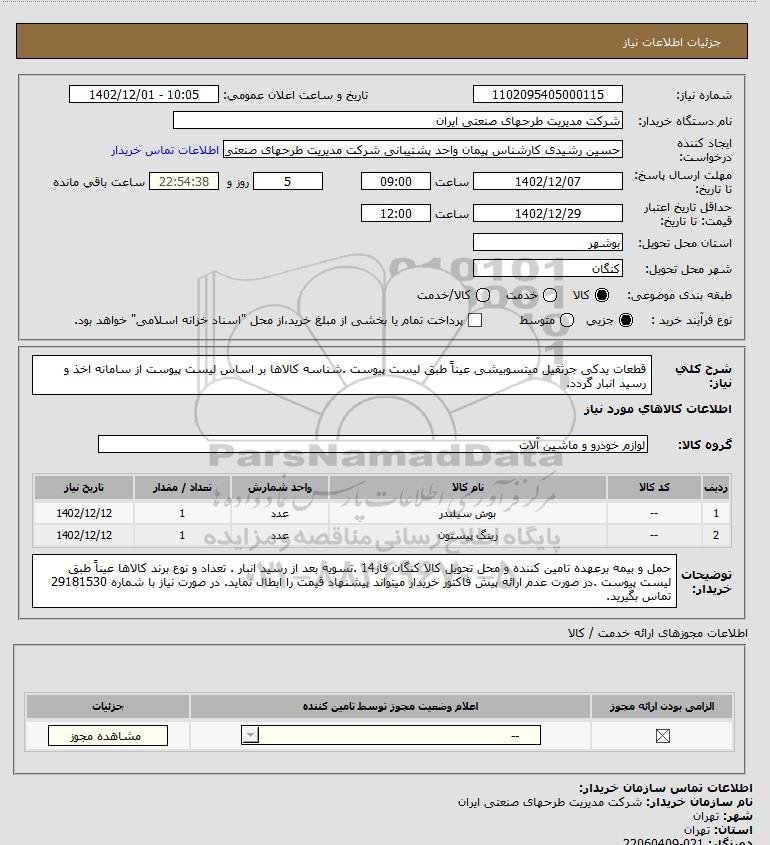Click the request creator field حسین رشیدی

422,150
